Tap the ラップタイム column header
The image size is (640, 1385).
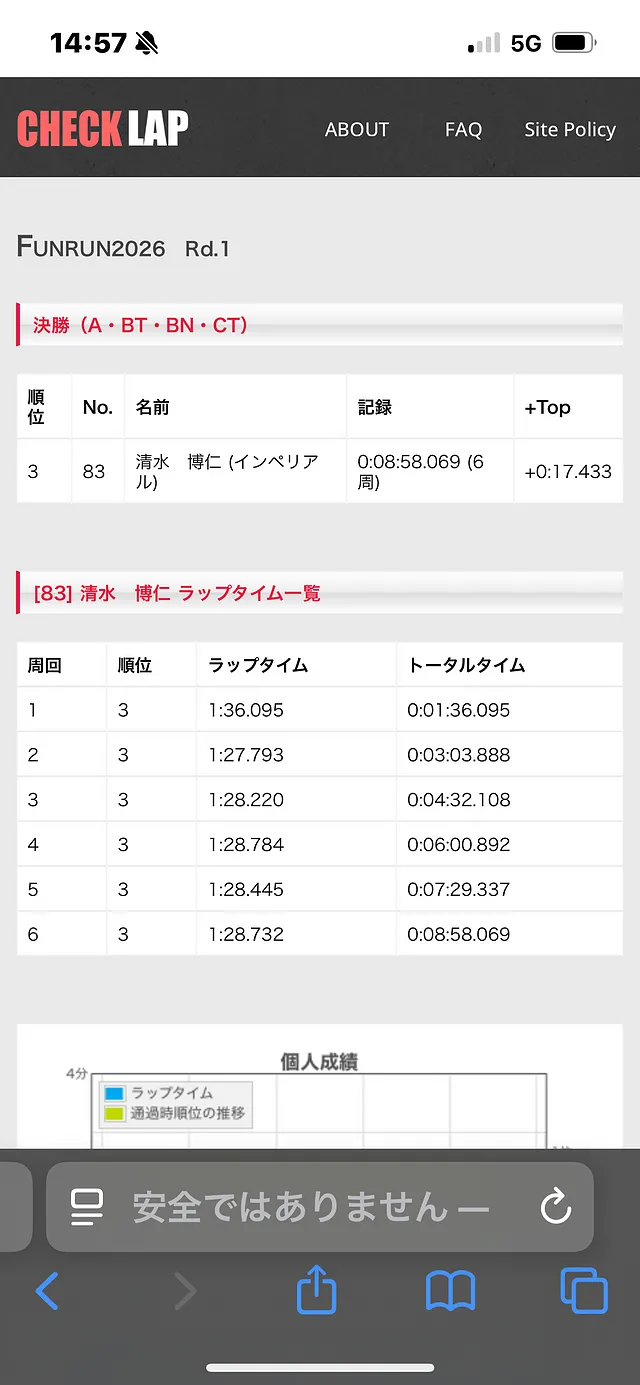tap(258, 665)
